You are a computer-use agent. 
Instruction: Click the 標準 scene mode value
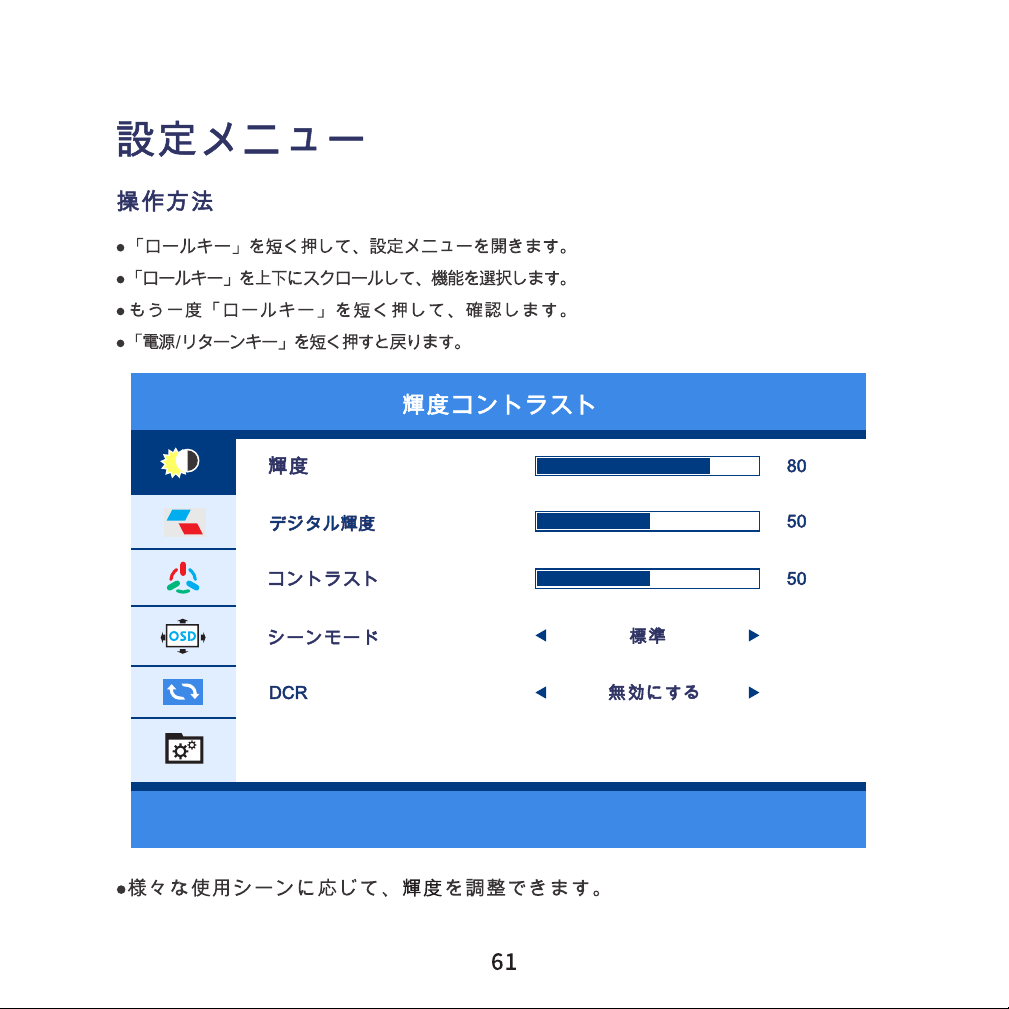coord(647,636)
